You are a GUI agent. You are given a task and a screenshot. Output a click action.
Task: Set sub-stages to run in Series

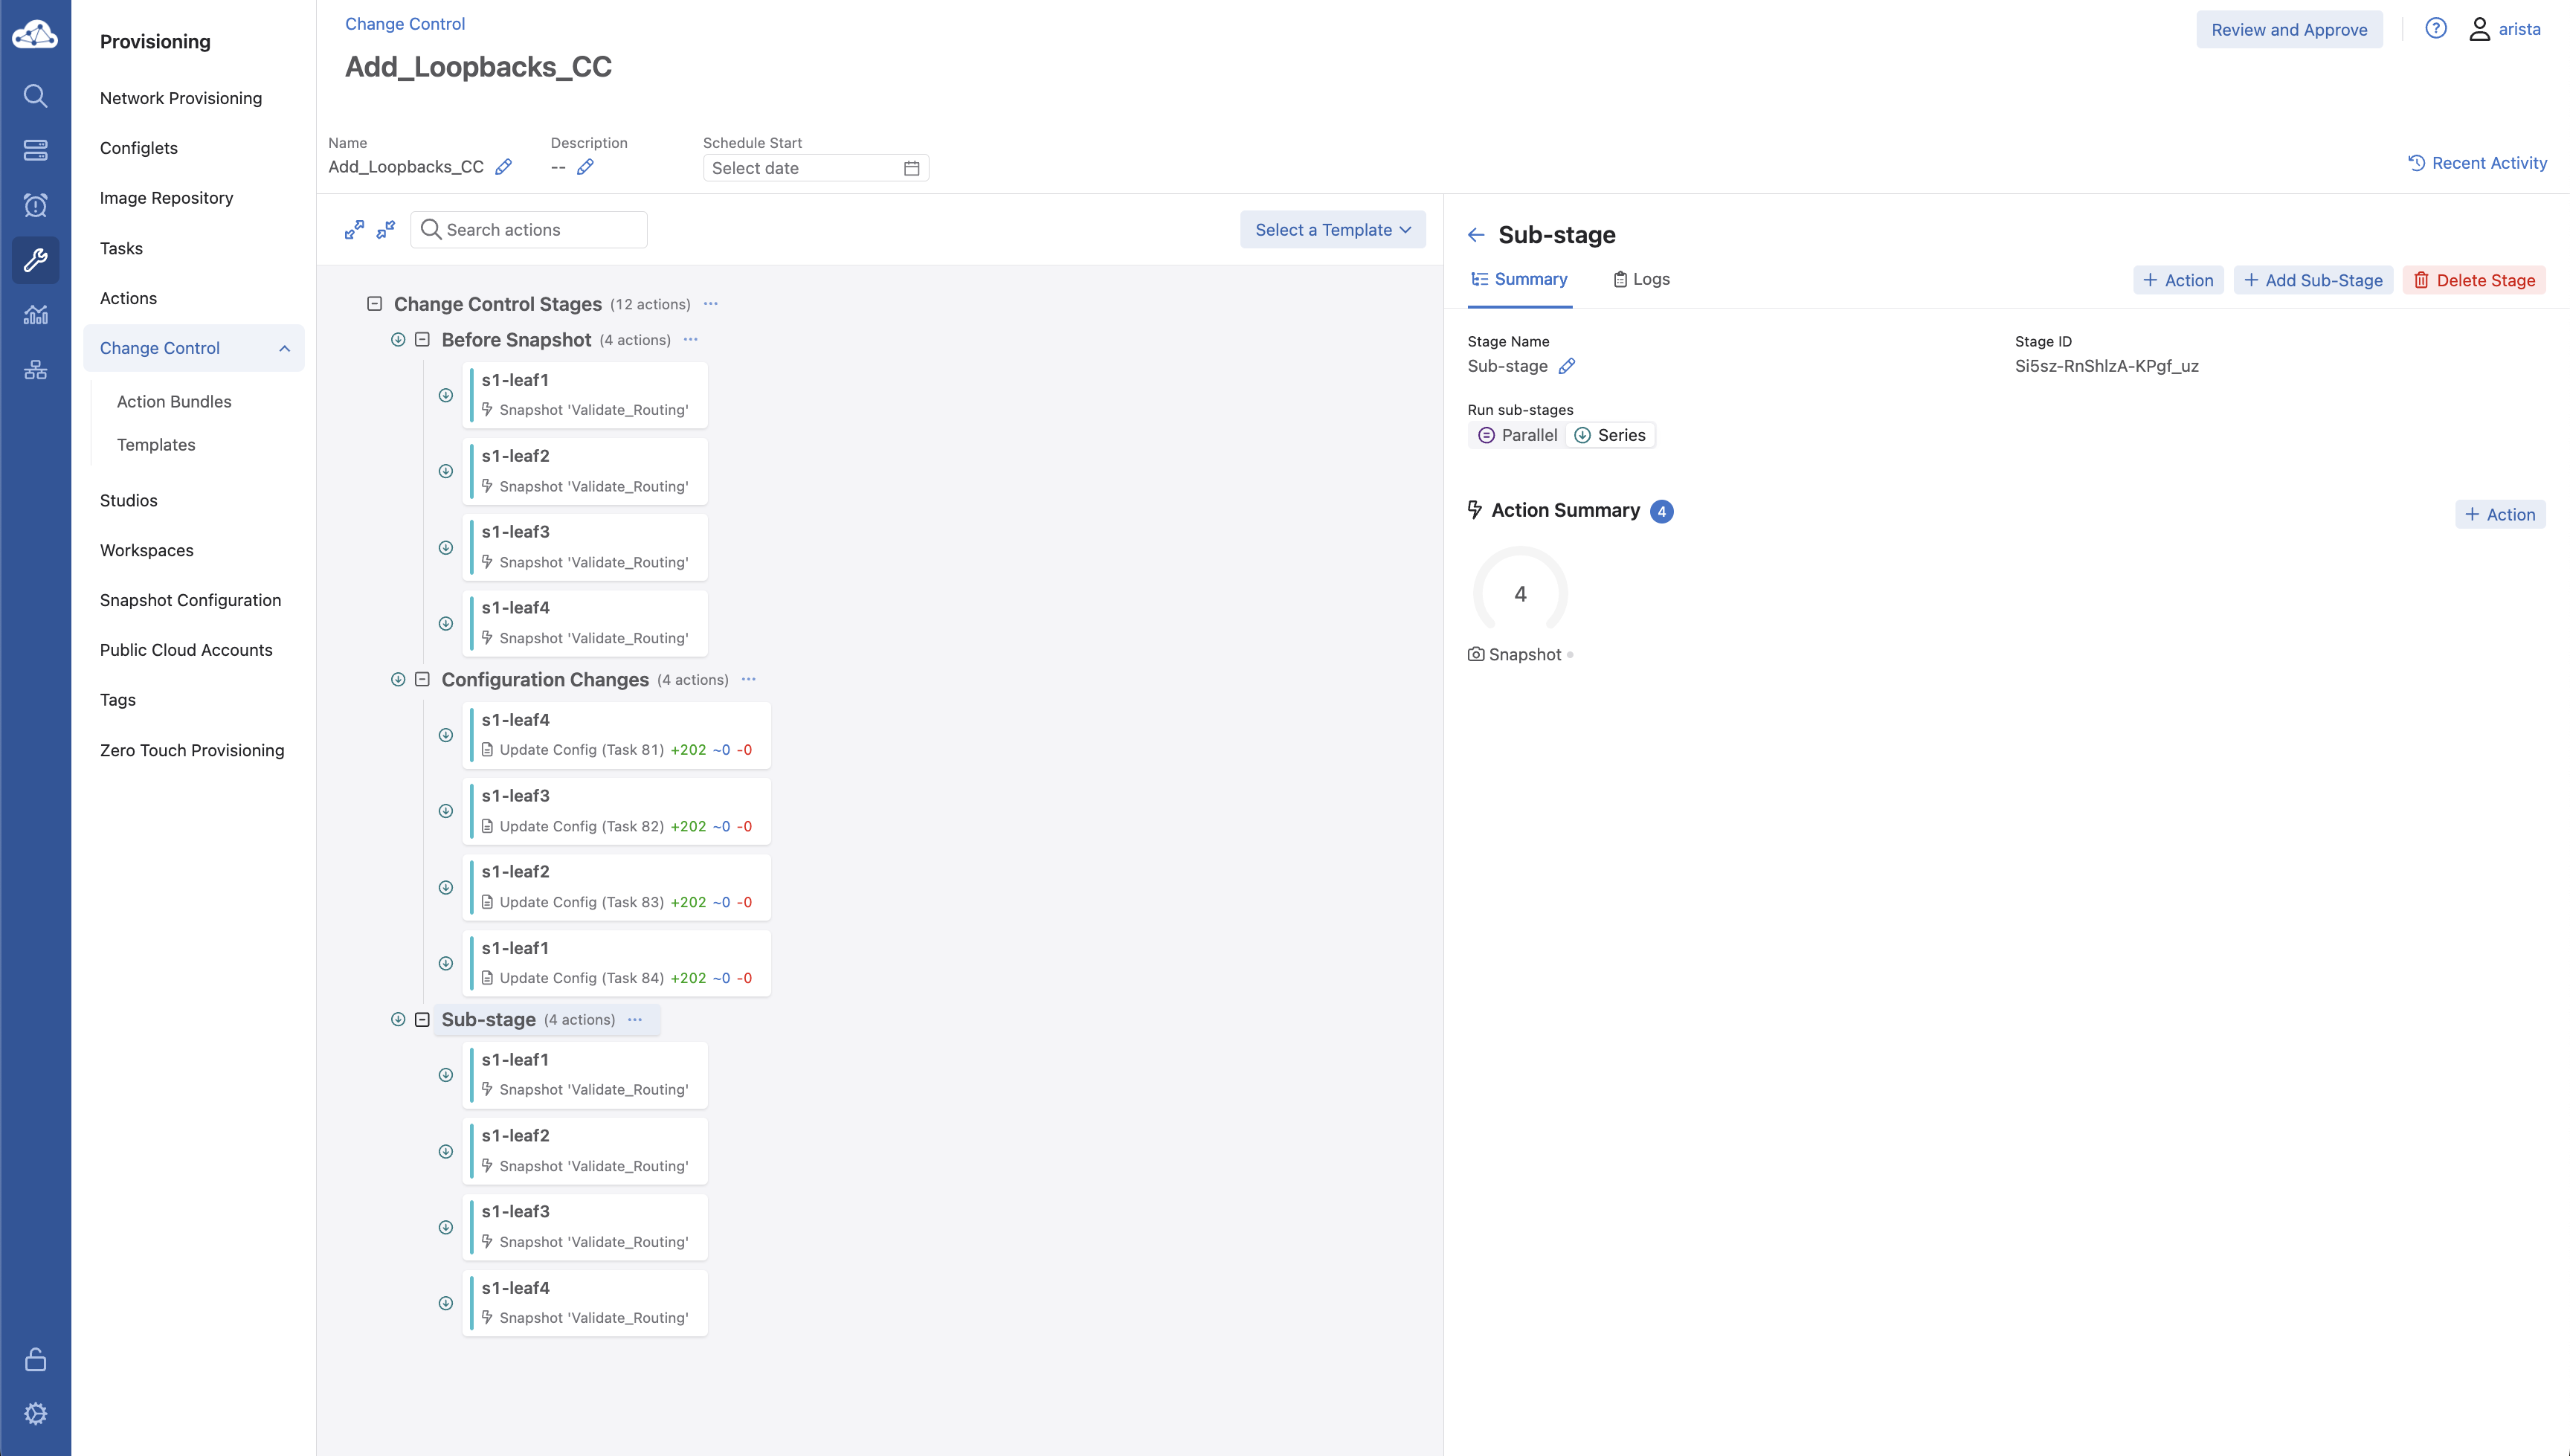tap(1609, 435)
